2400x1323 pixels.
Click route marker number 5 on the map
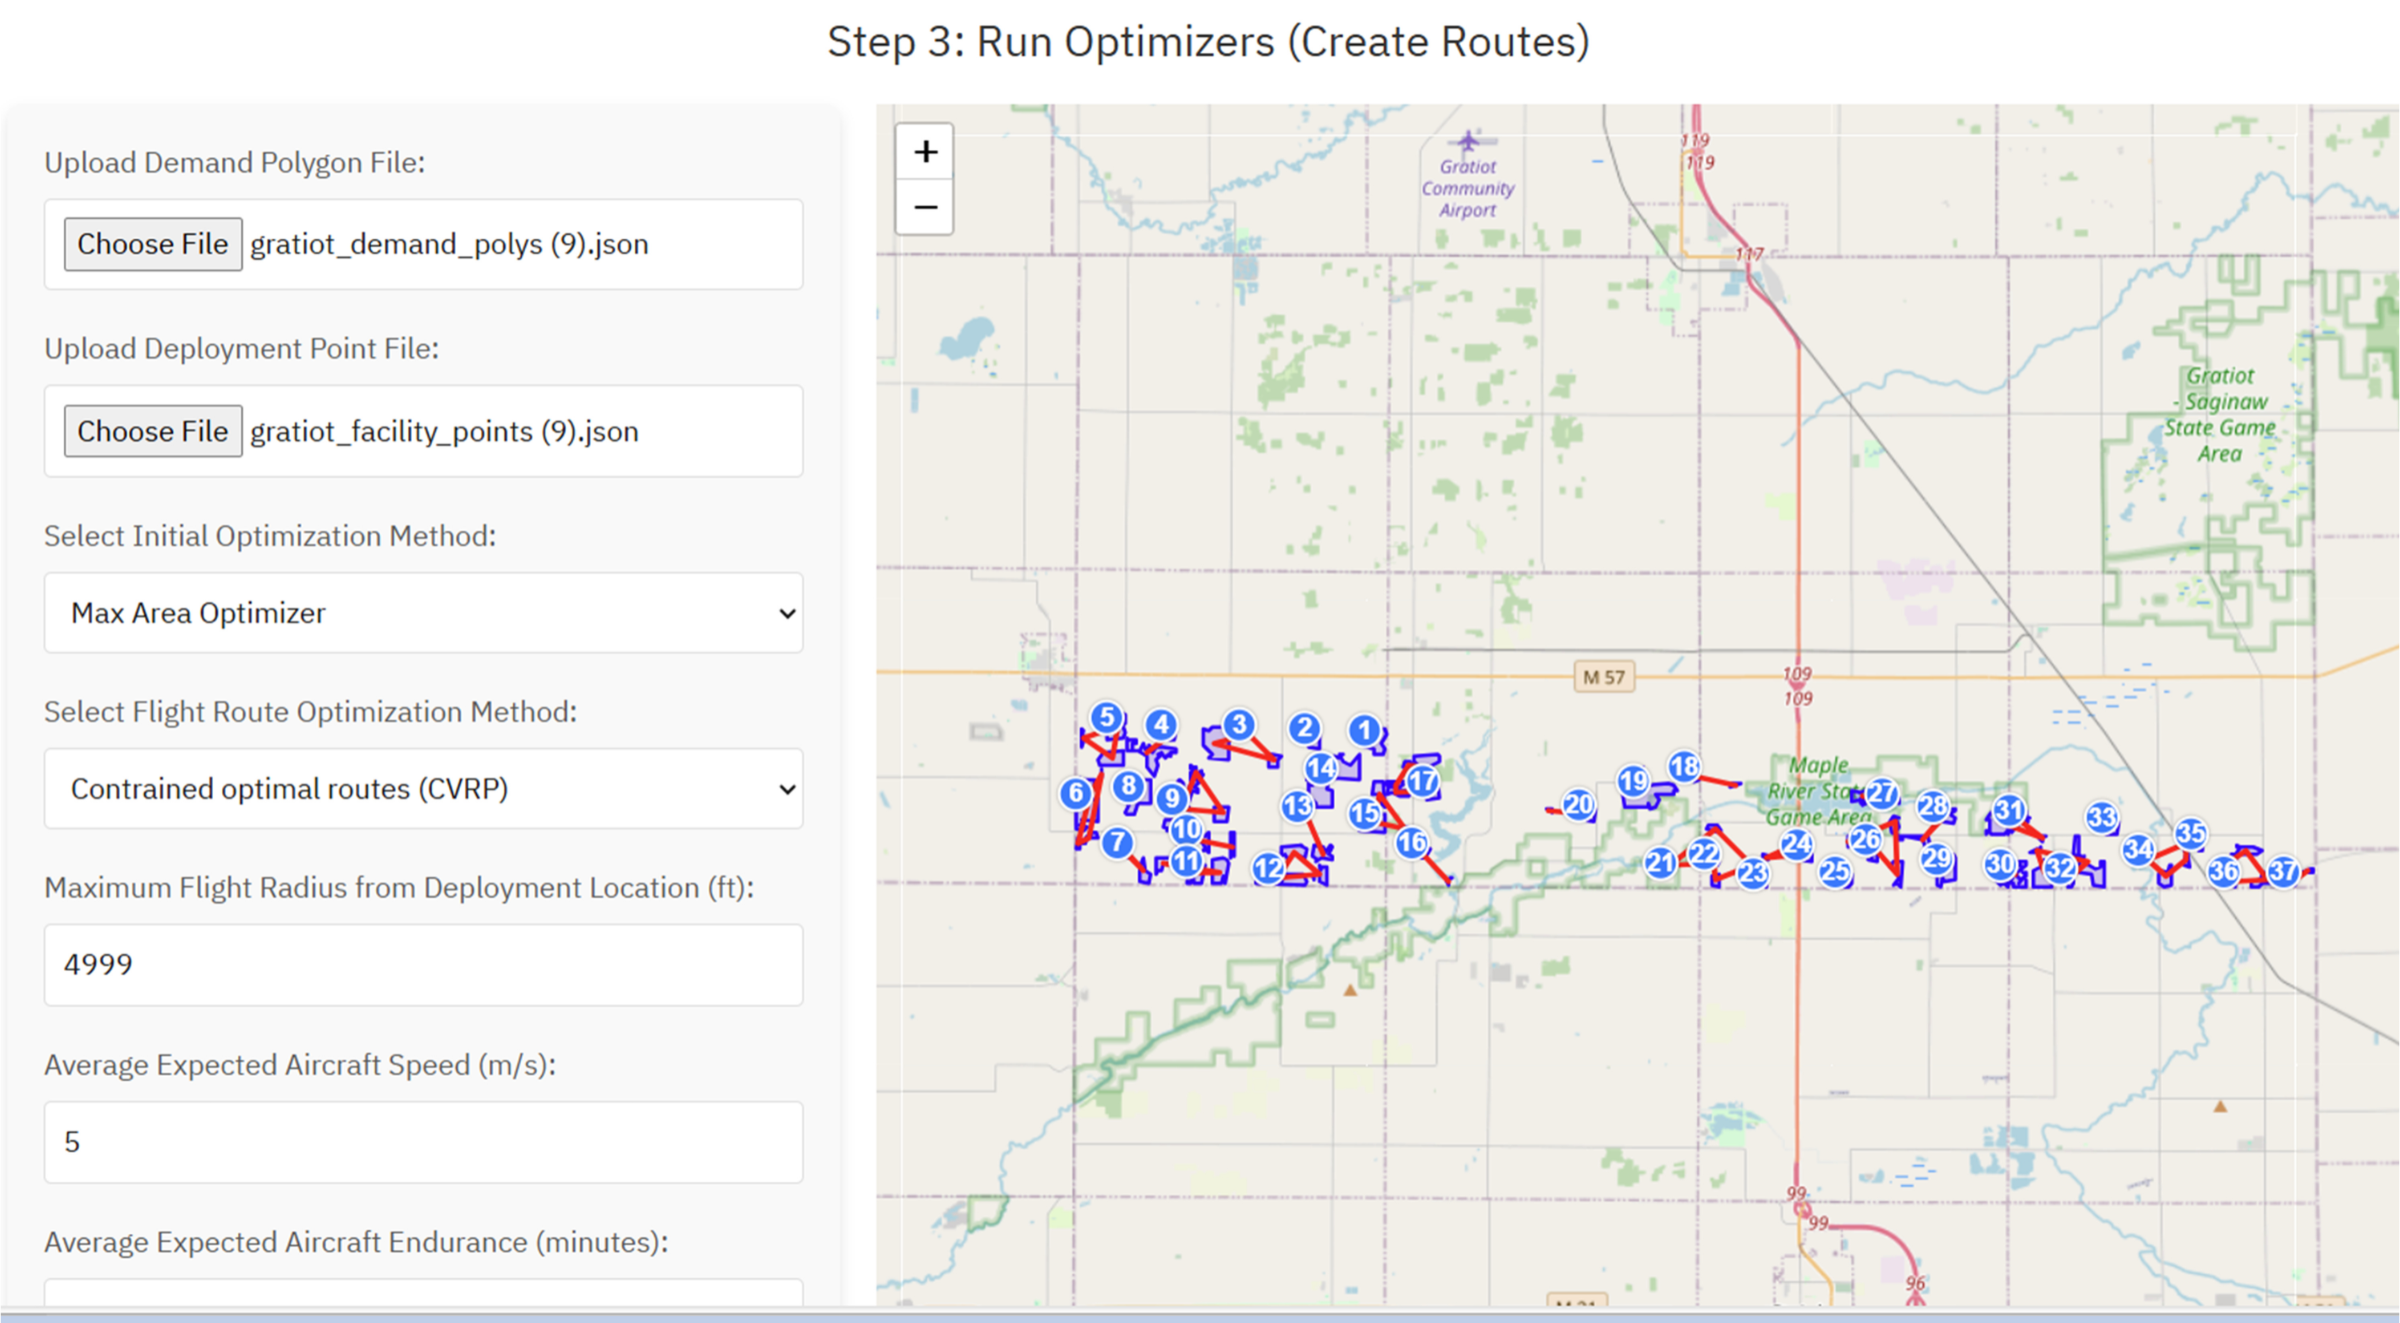point(1106,717)
